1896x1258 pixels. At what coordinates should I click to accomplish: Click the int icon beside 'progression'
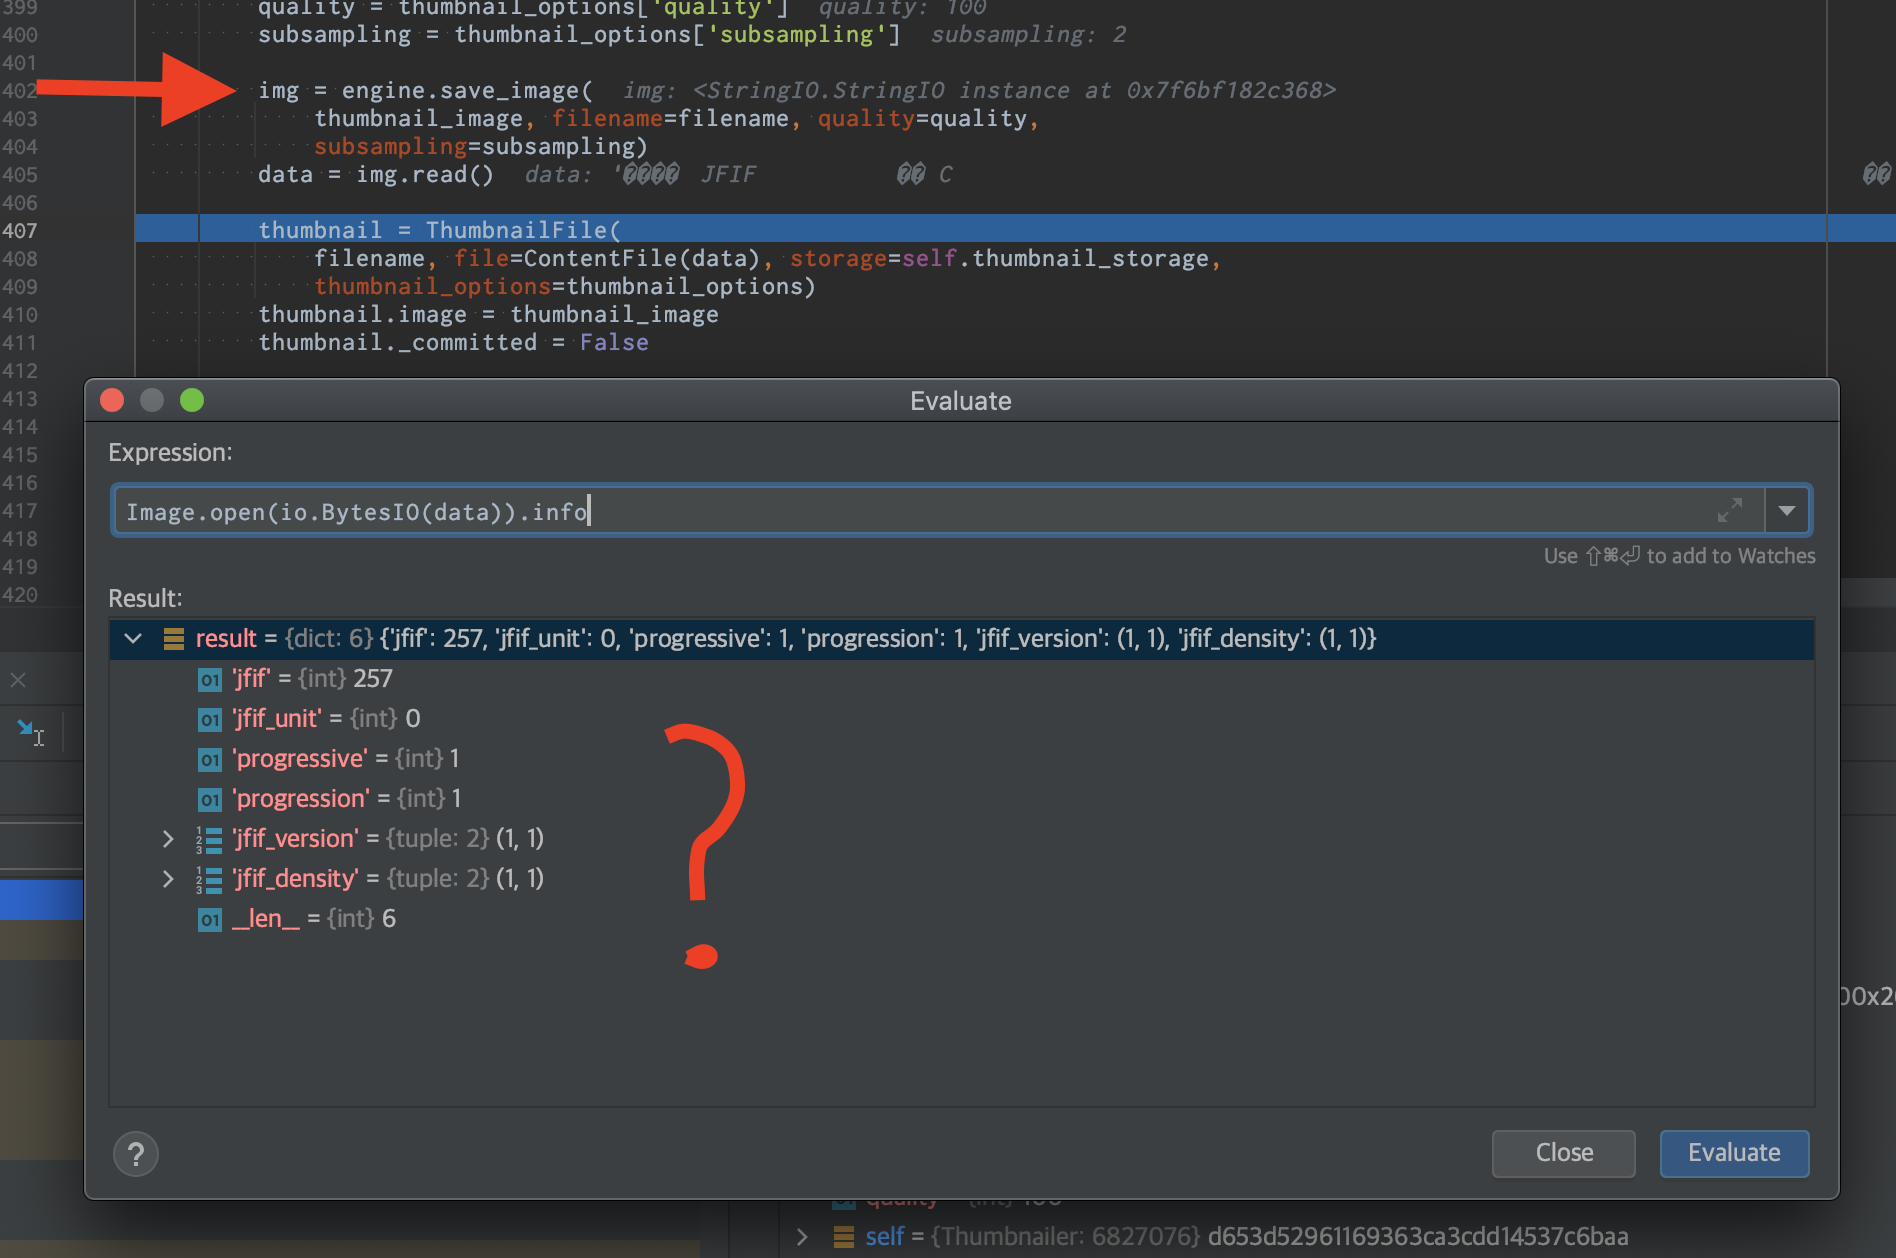(x=210, y=799)
